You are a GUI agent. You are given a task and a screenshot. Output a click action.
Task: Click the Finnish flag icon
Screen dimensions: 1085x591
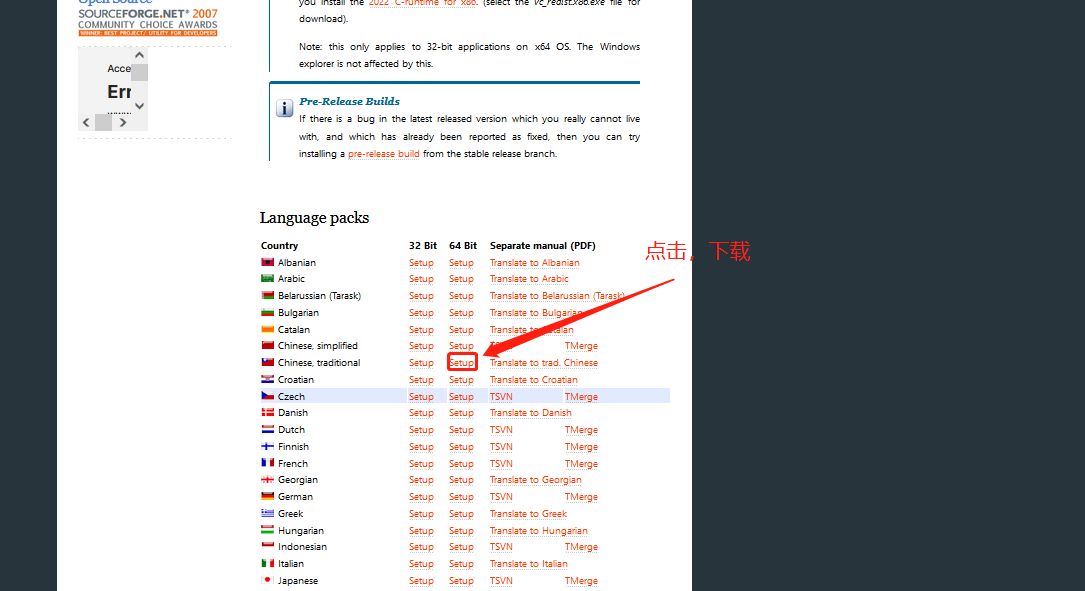click(x=267, y=446)
